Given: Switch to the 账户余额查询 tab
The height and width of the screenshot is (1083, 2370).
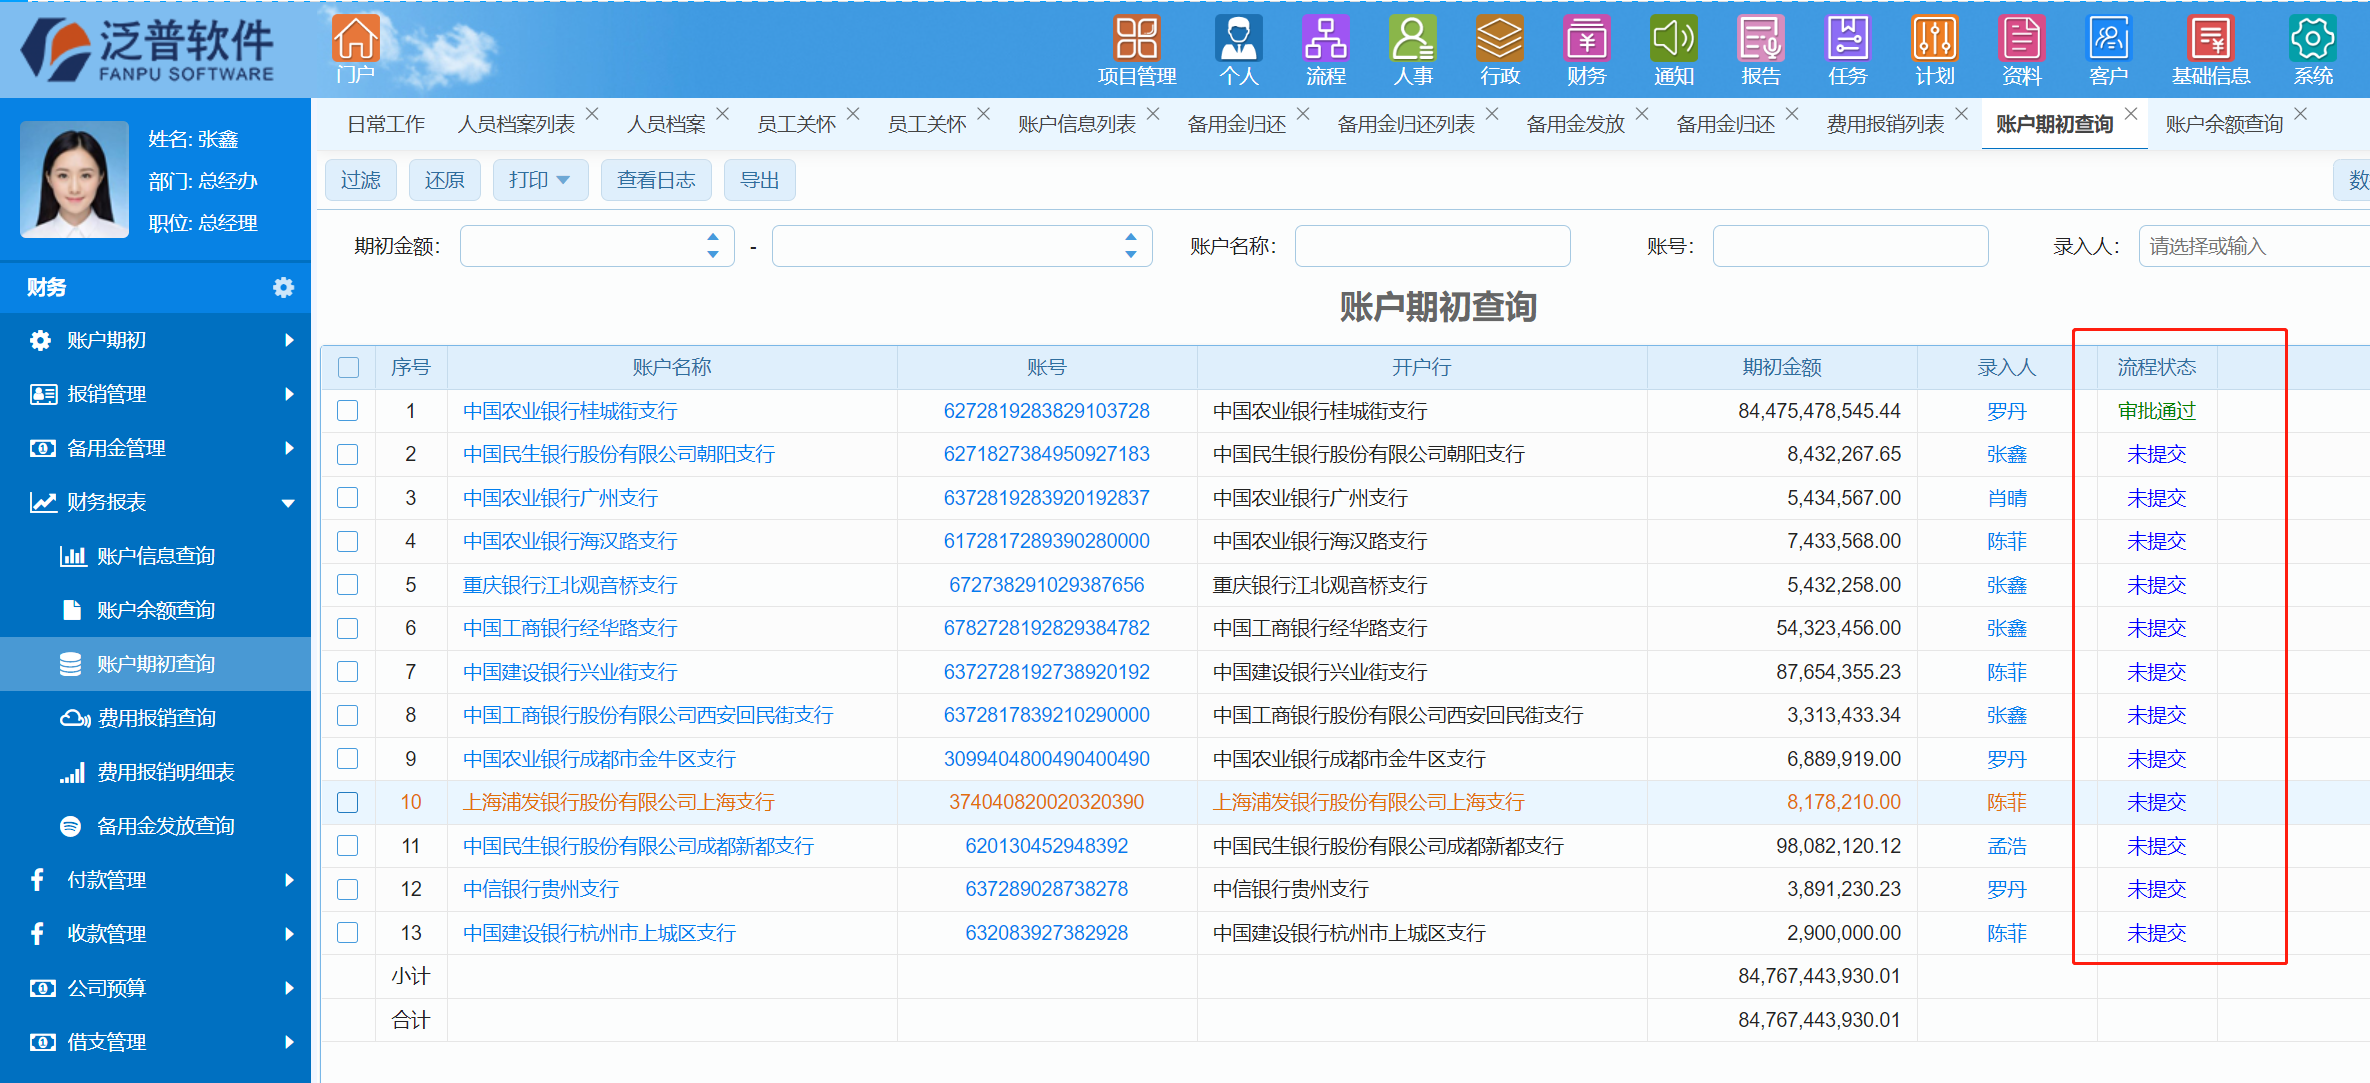Looking at the screenshot, I should [2224, 124].
